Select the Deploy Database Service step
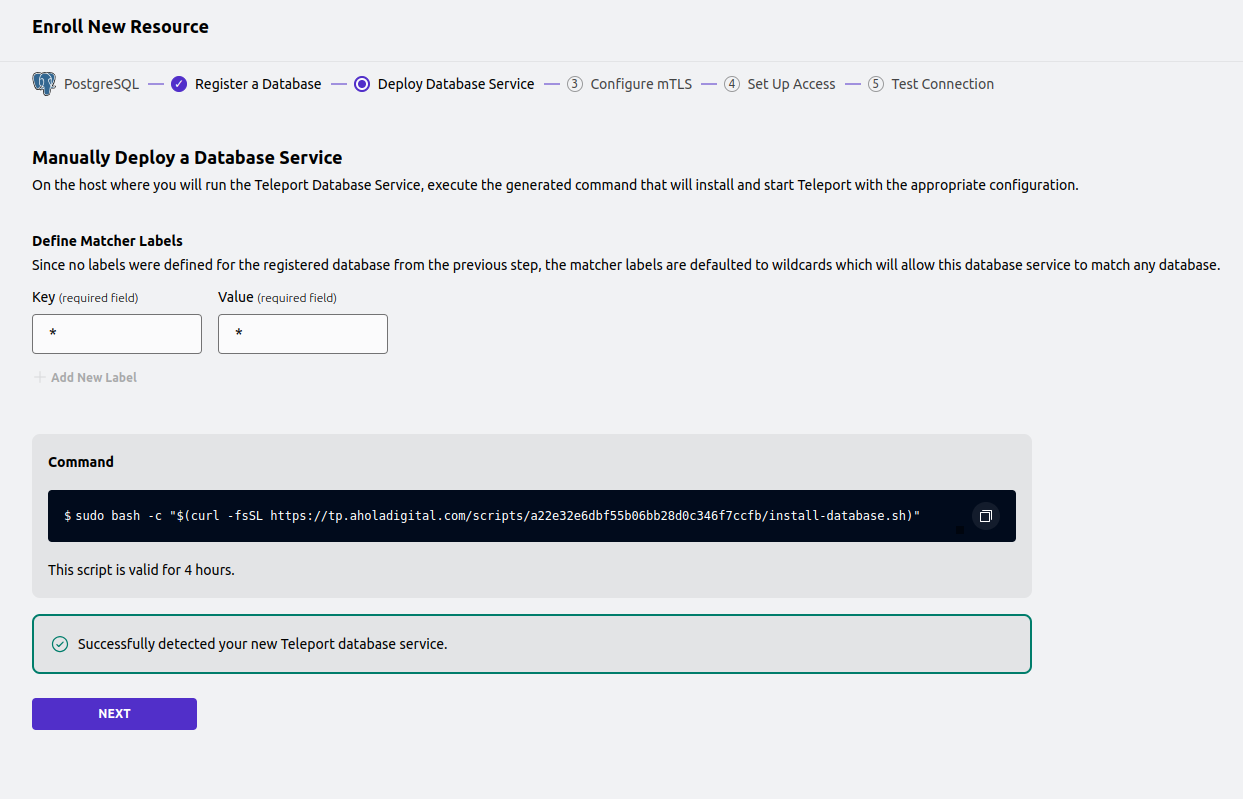The image size is (1243, 799). click(x=456, y=84)
